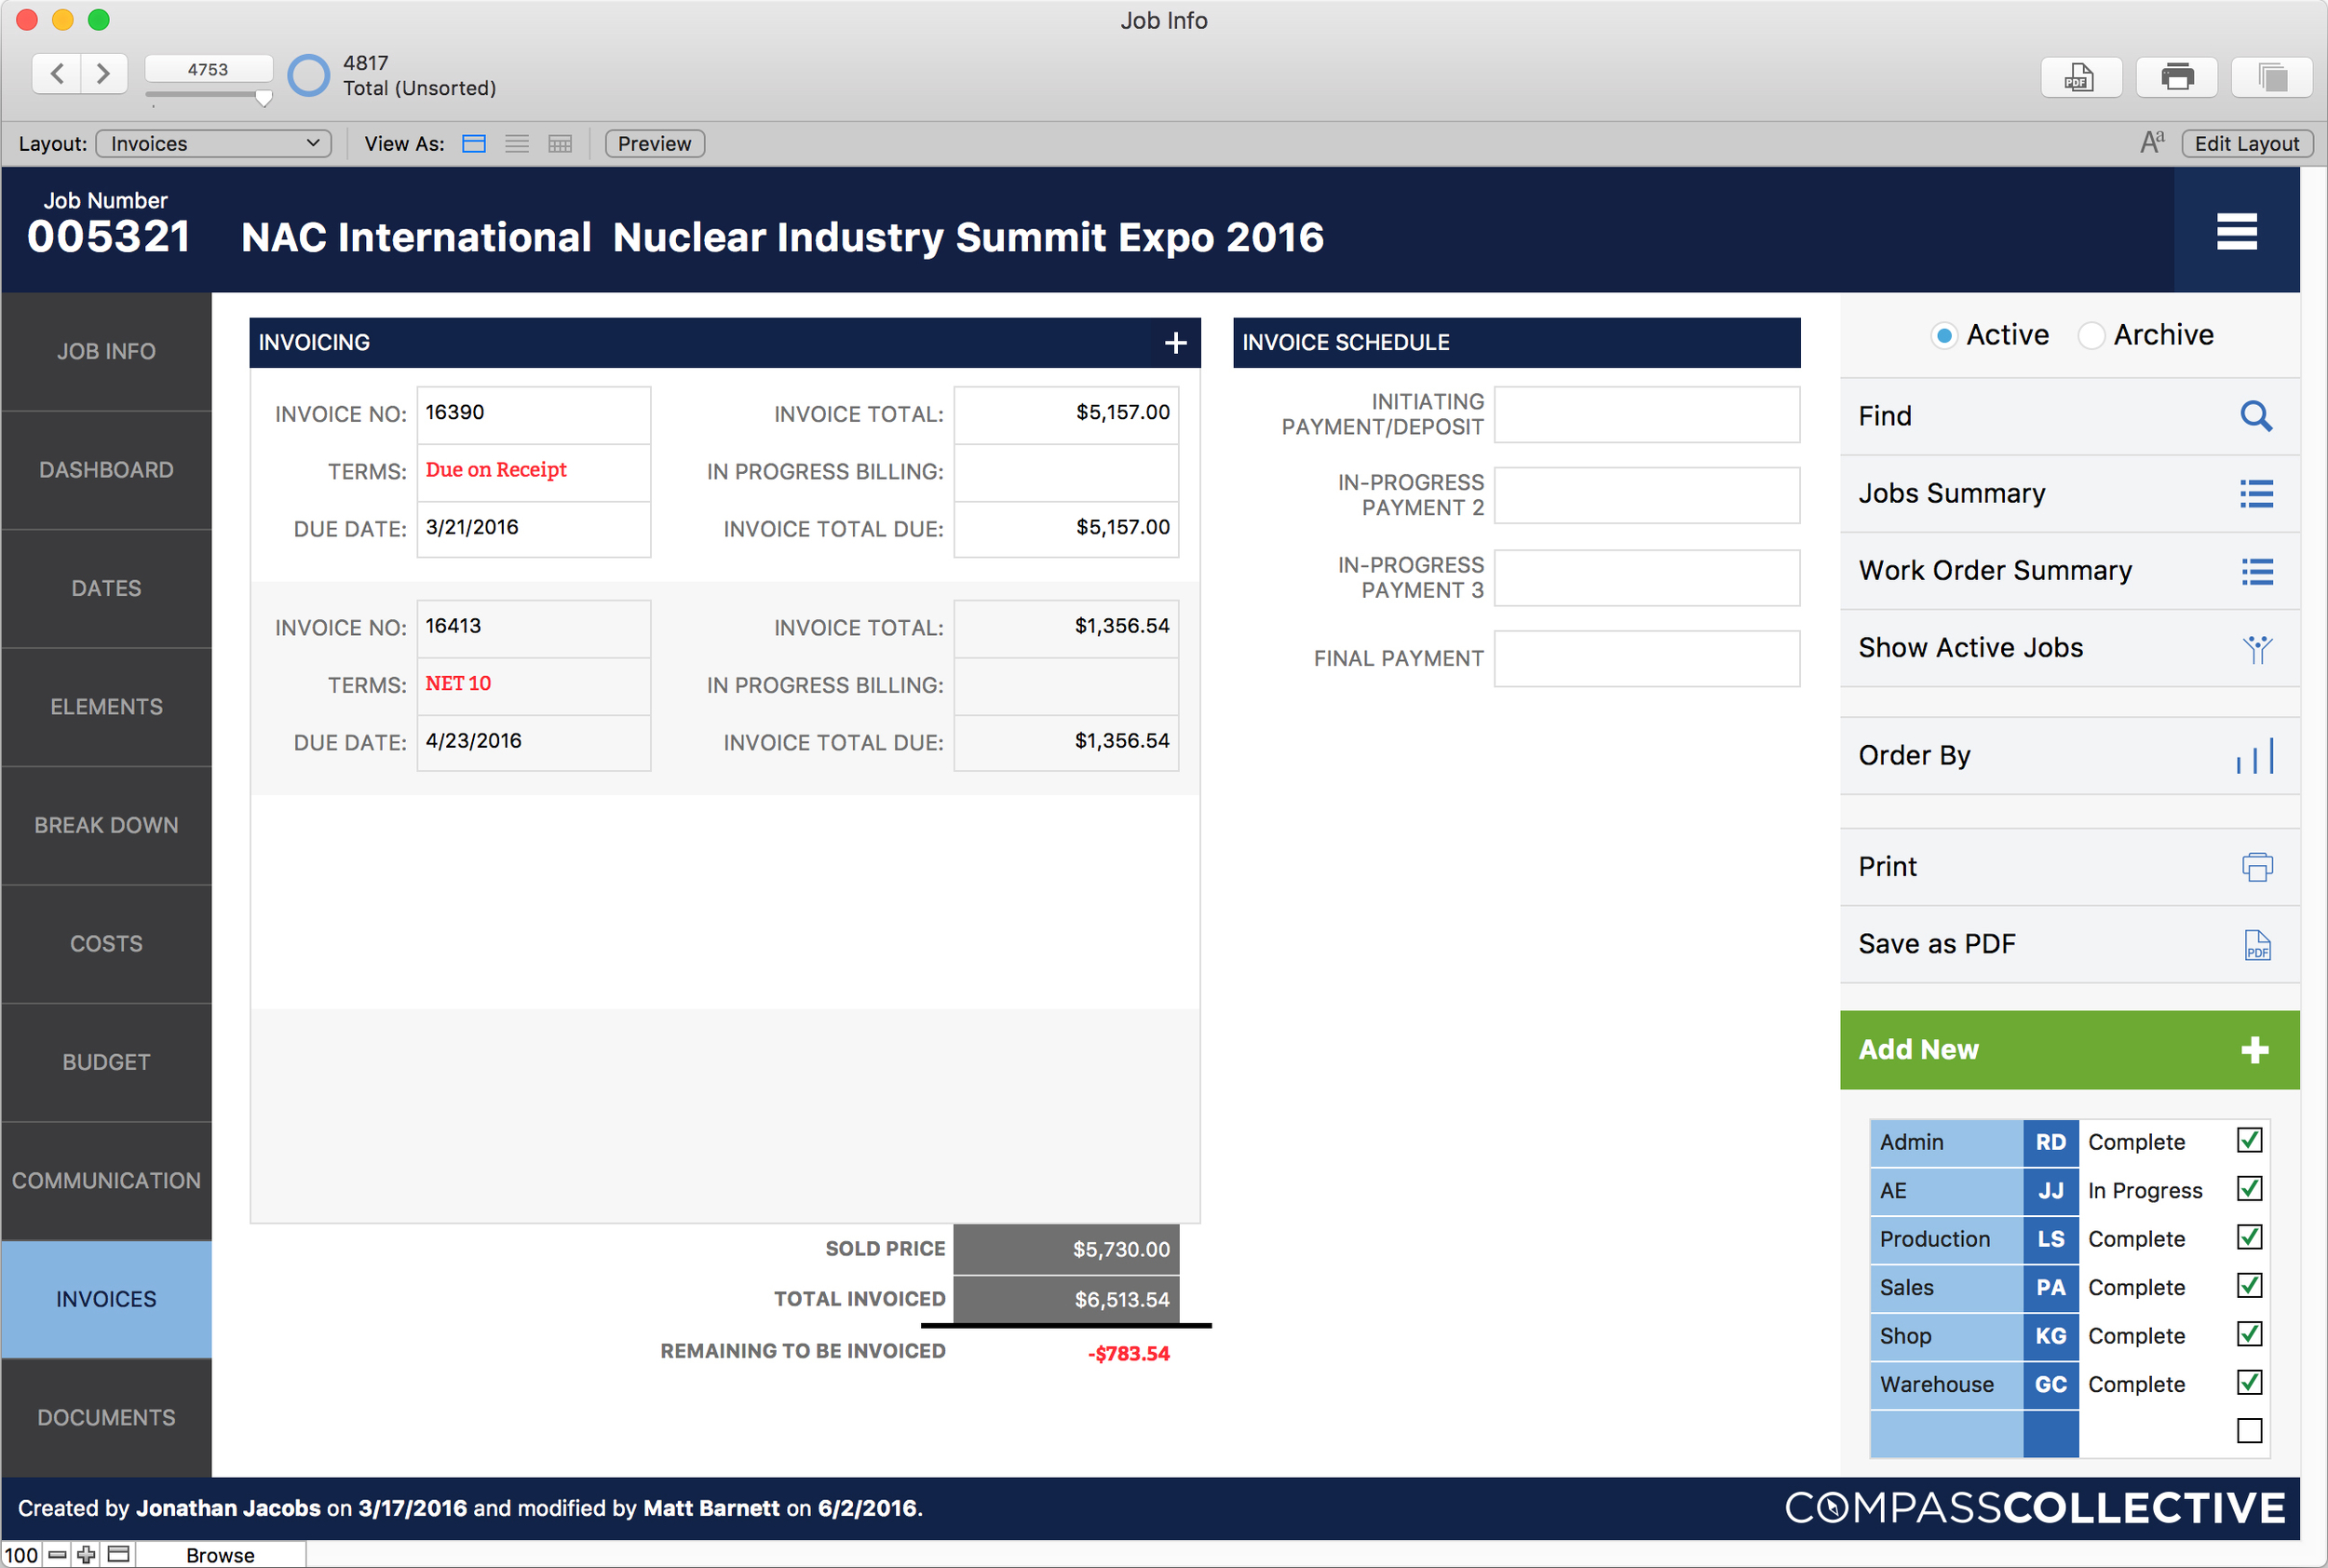Check the empty last row checkbox
Viewport: 2328px width, 1568px height.
2249,1431
